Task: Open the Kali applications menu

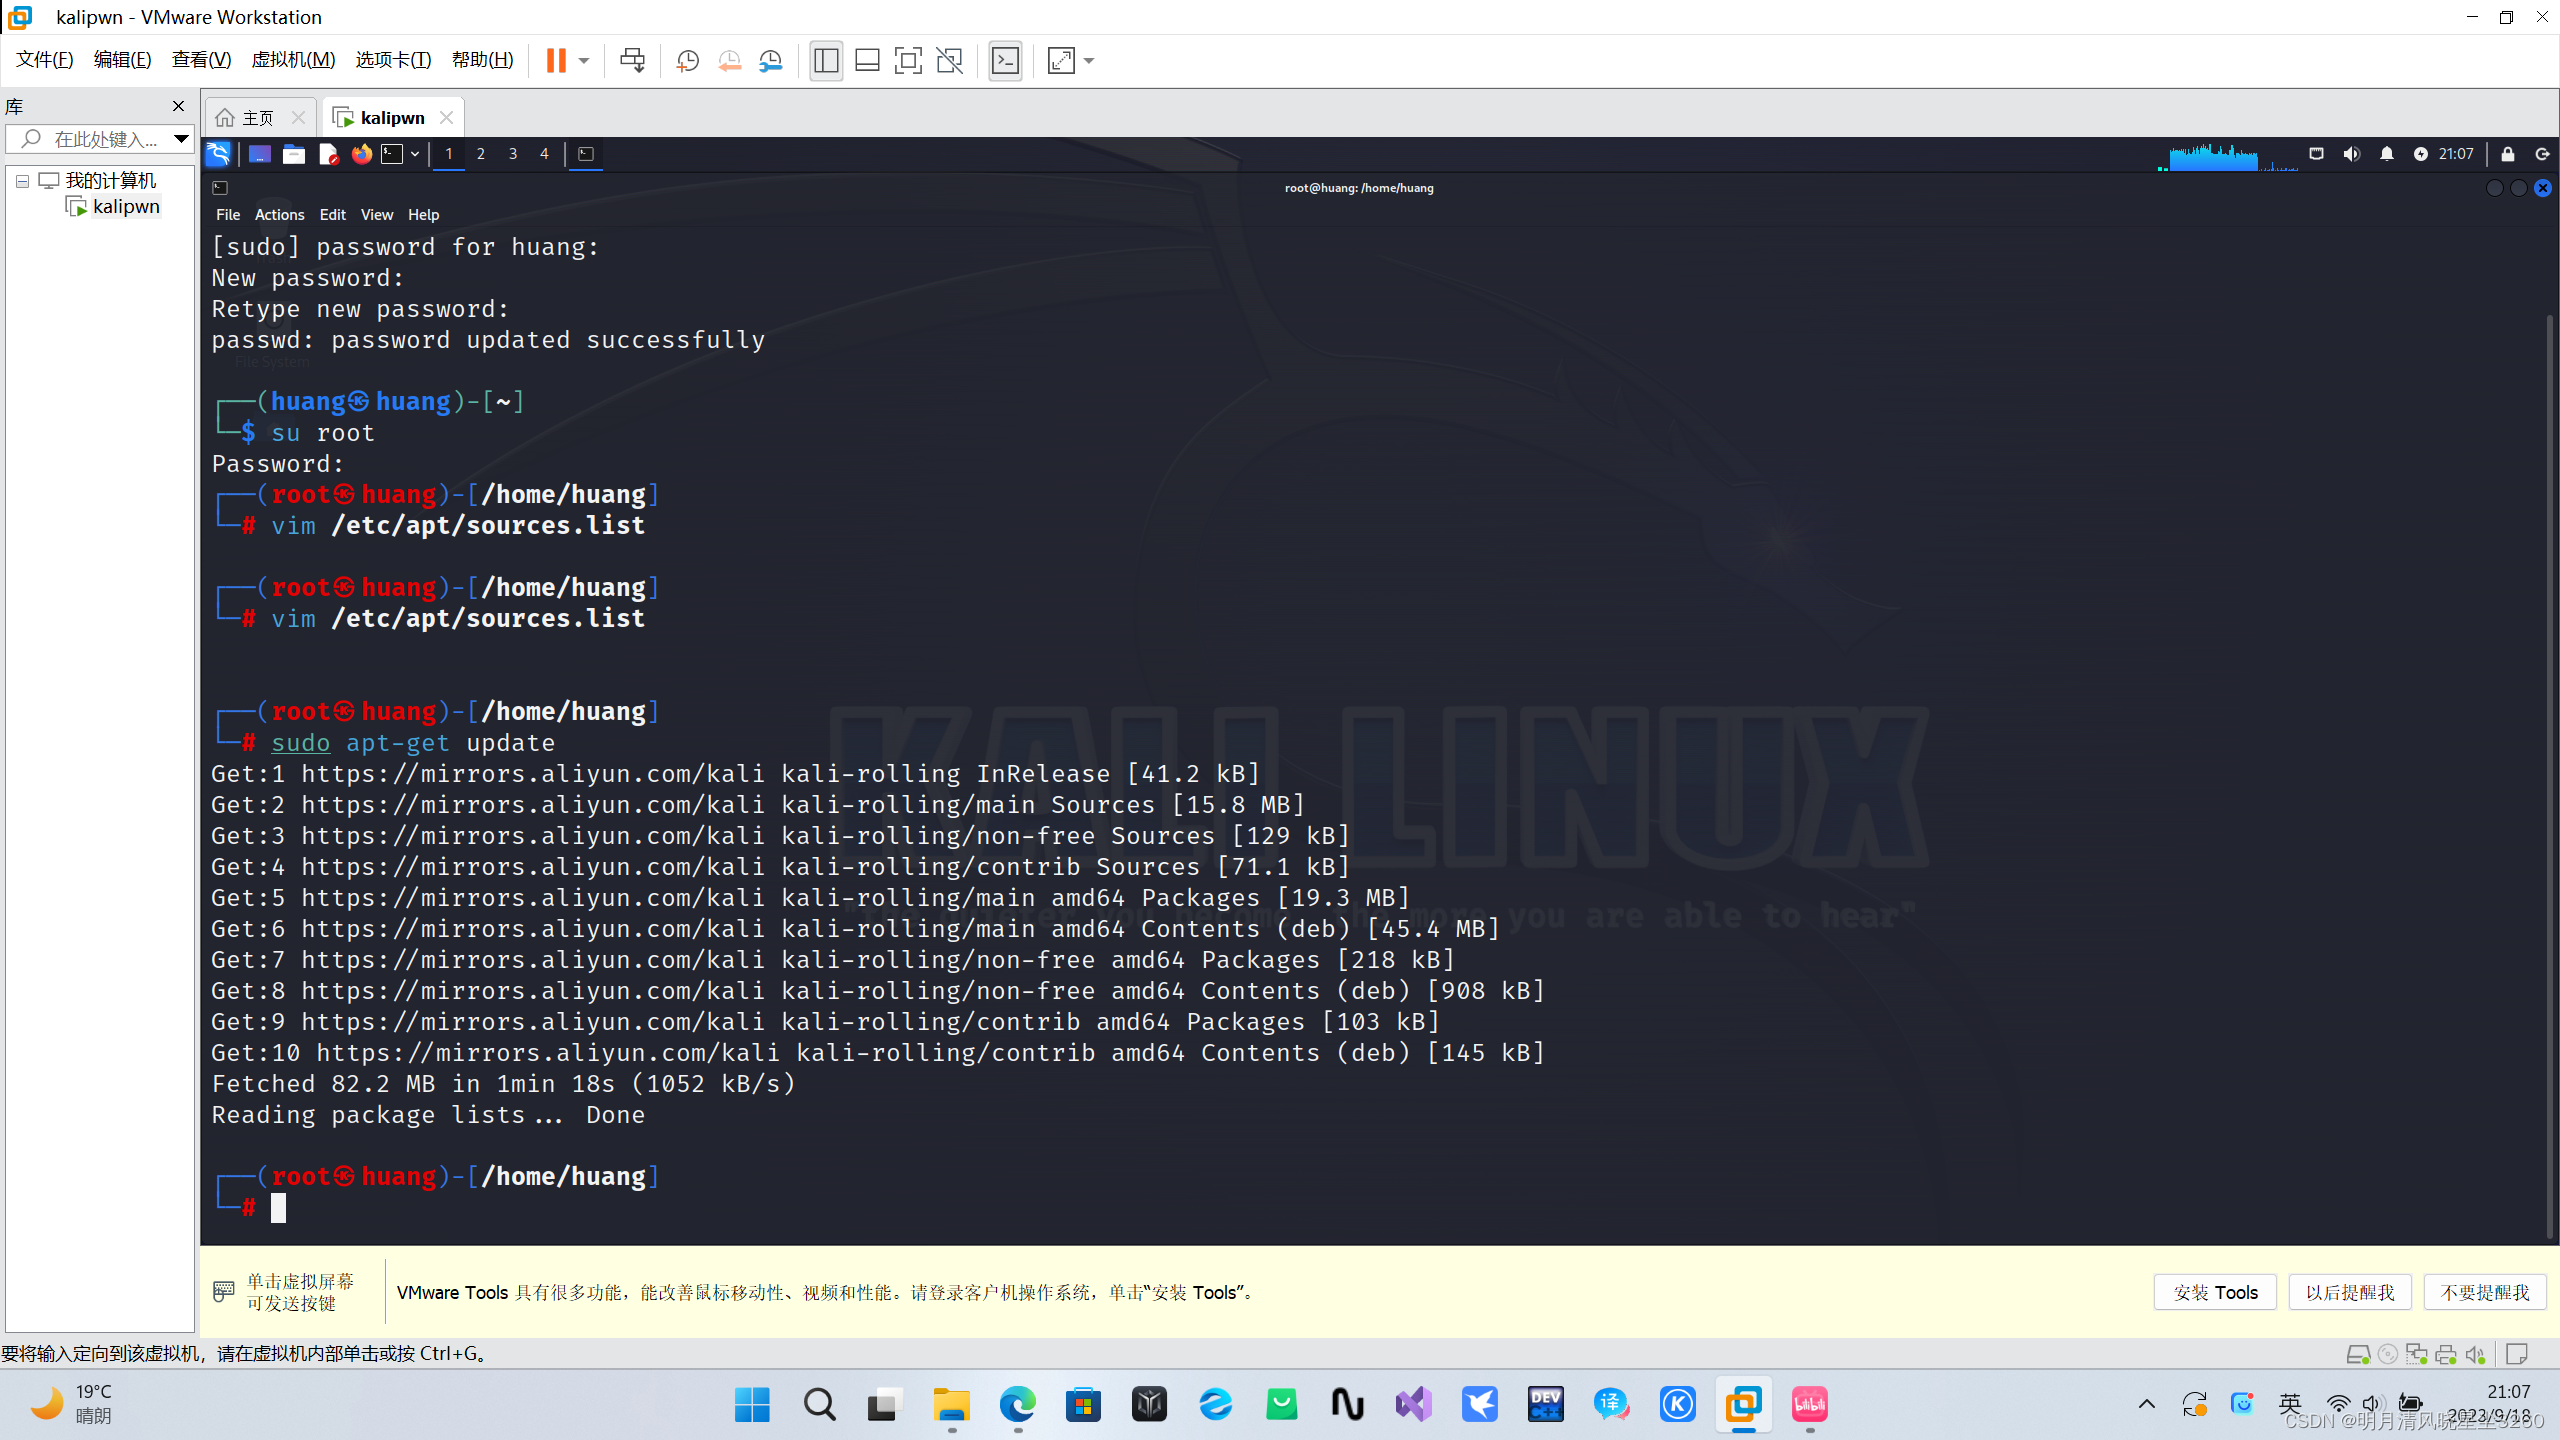Action: pos(218,154)
